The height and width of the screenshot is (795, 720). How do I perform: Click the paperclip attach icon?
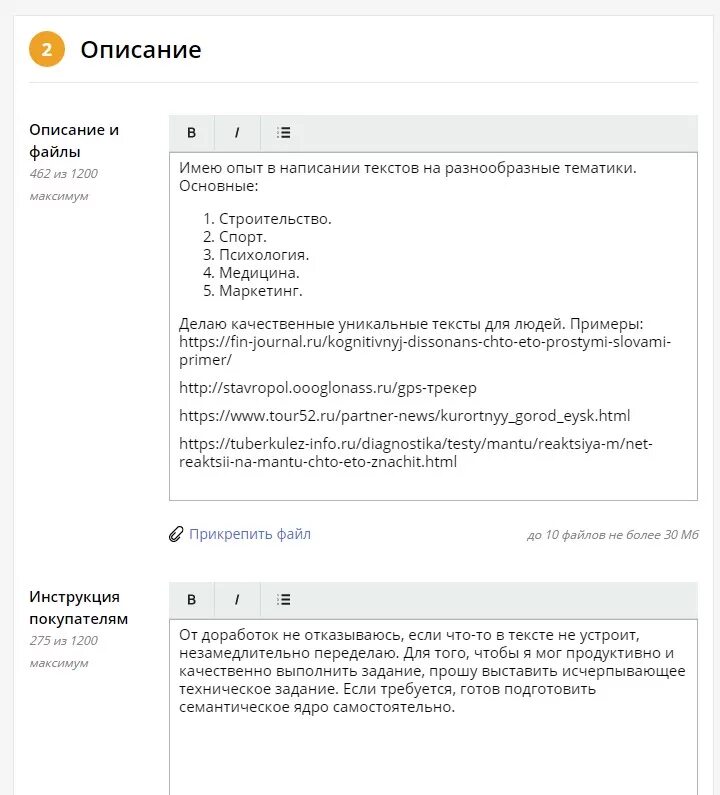(175, 534)
